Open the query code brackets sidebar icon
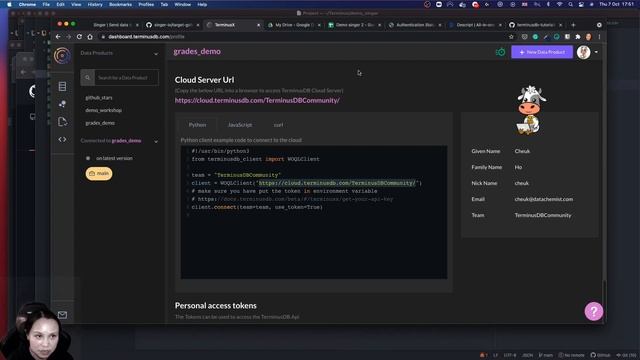 pos(62,140)
